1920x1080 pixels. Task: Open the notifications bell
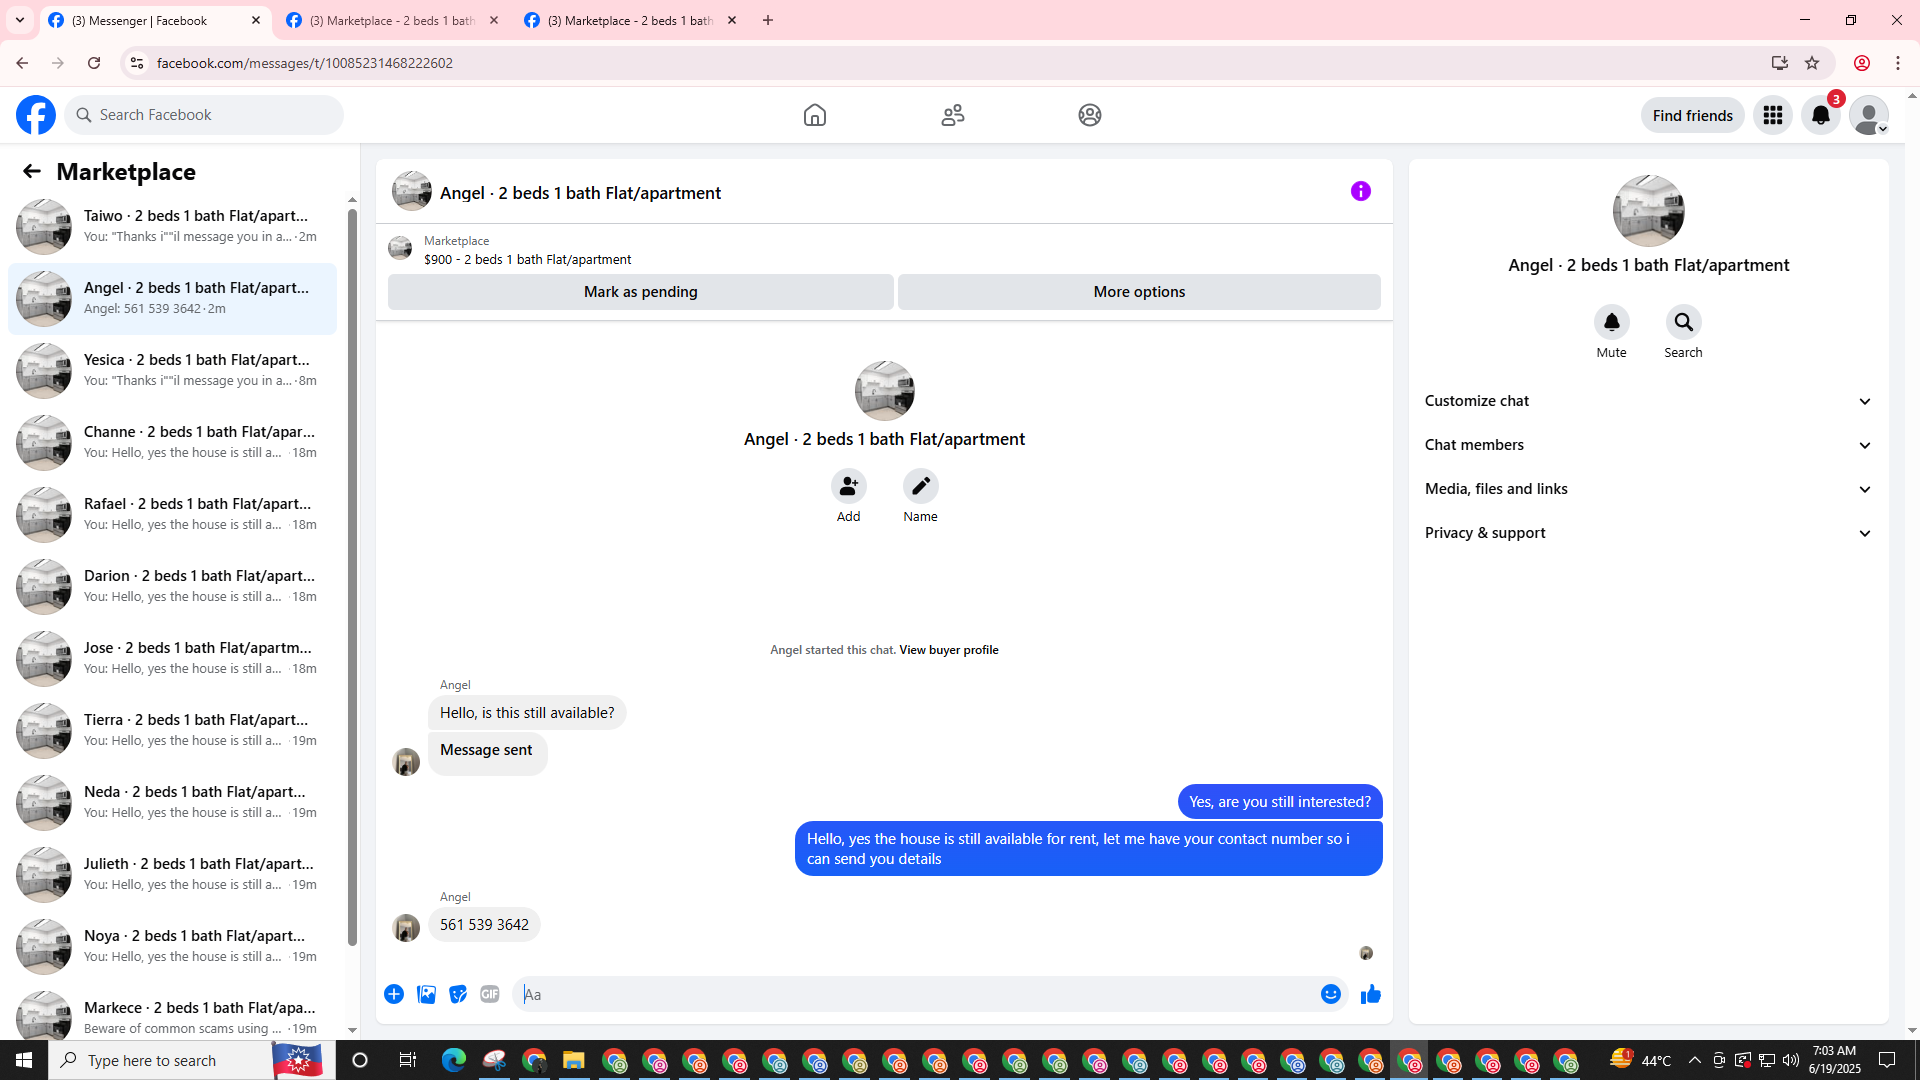pos(1821,115)
